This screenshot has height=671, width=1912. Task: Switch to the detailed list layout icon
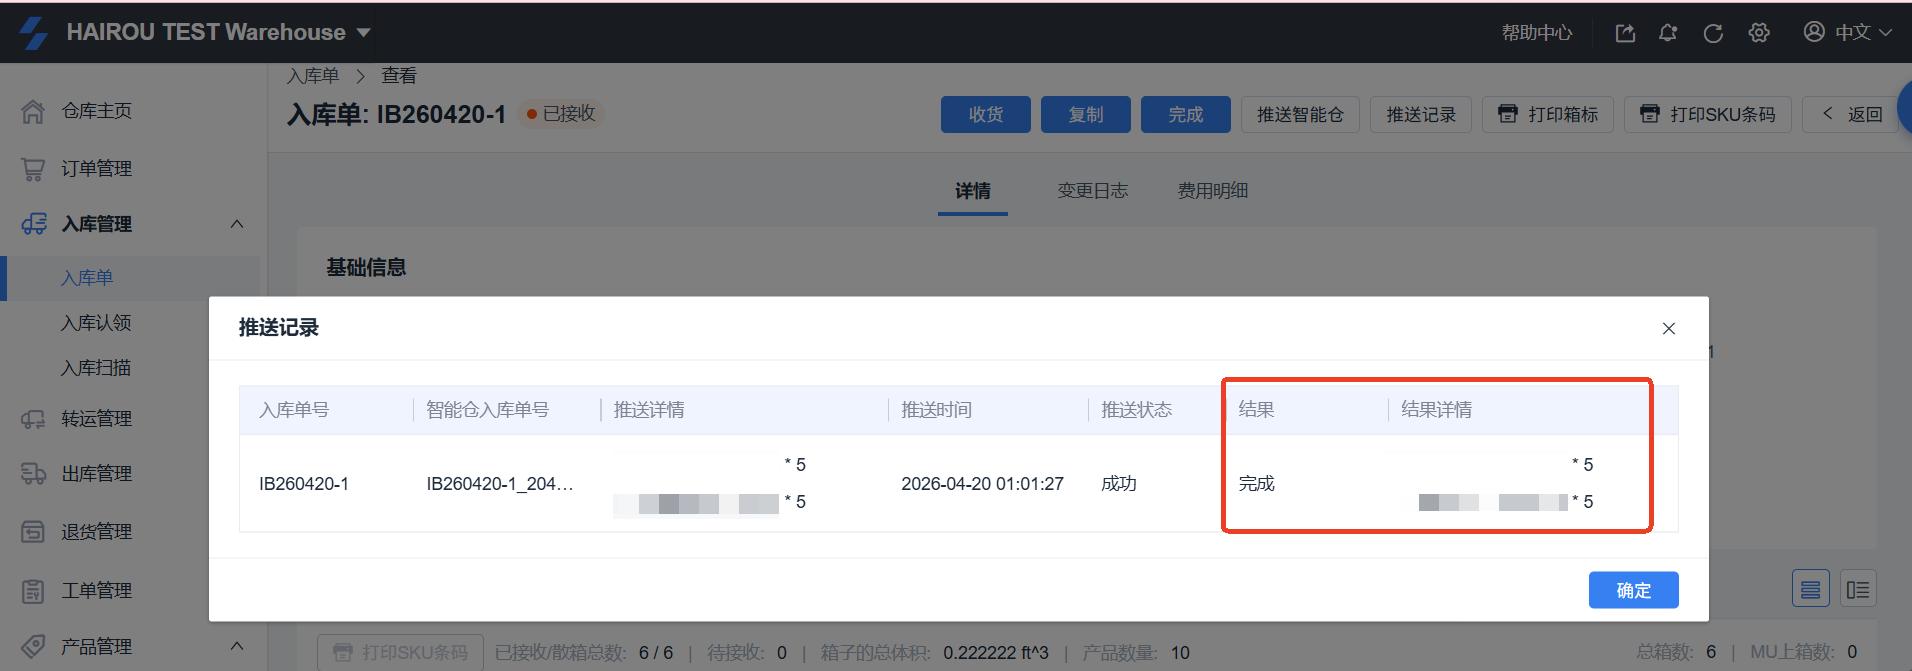(1857, 590)
